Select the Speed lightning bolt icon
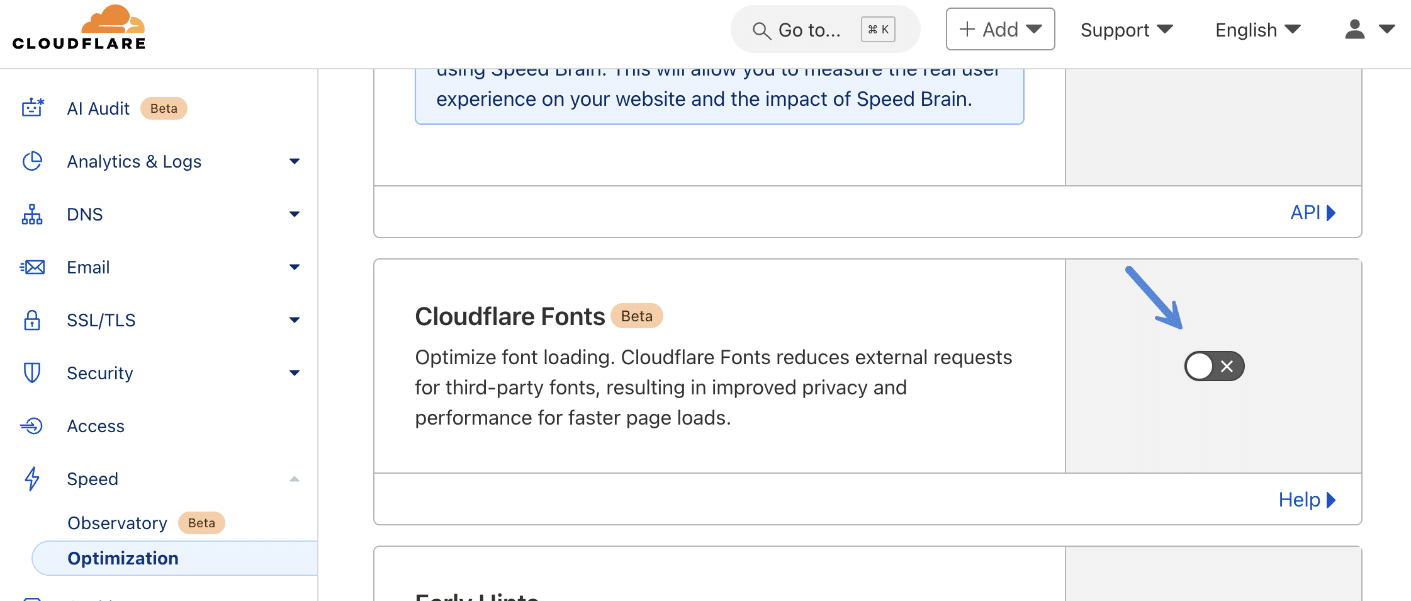1411x601 pixels. tap(32, 478)
